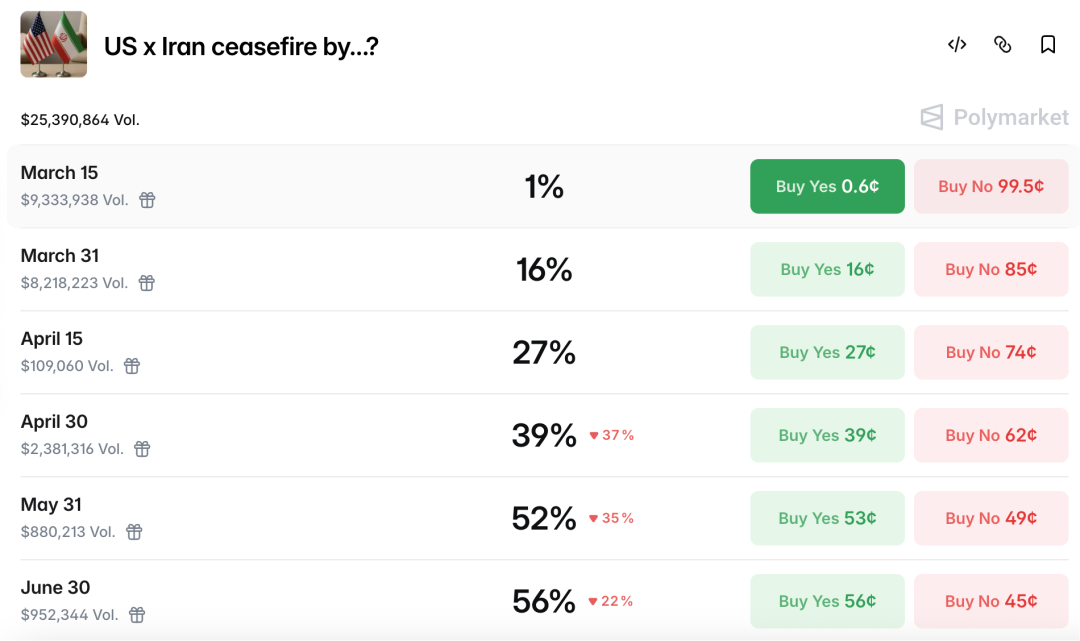Copy the market link icon
Viewport: 1080px width, 641px height.
(x=1002, y=44)
